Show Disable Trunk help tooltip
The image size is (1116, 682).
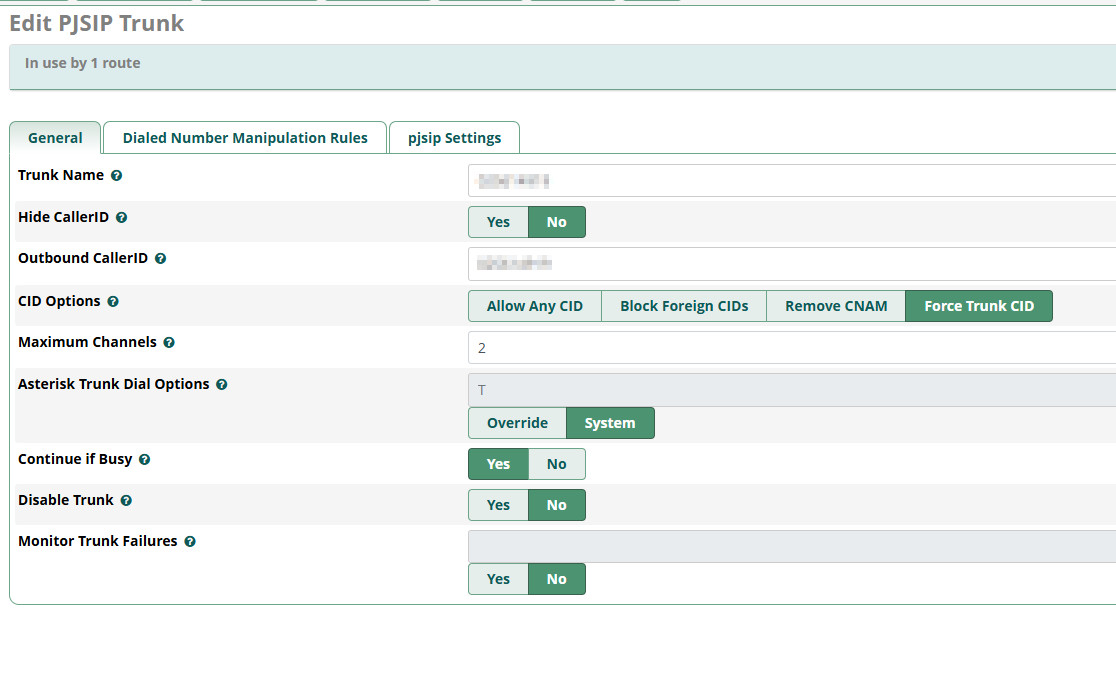point(126,501)
